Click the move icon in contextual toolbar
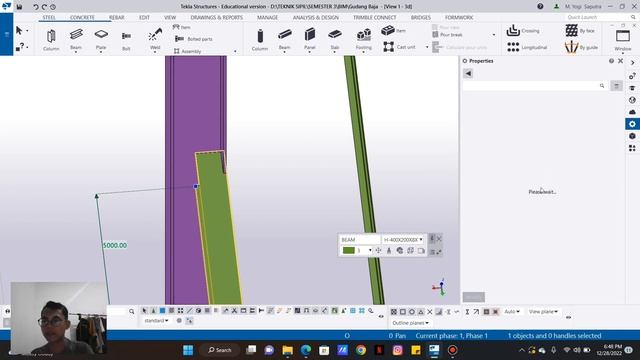 [x=378, y=250]
